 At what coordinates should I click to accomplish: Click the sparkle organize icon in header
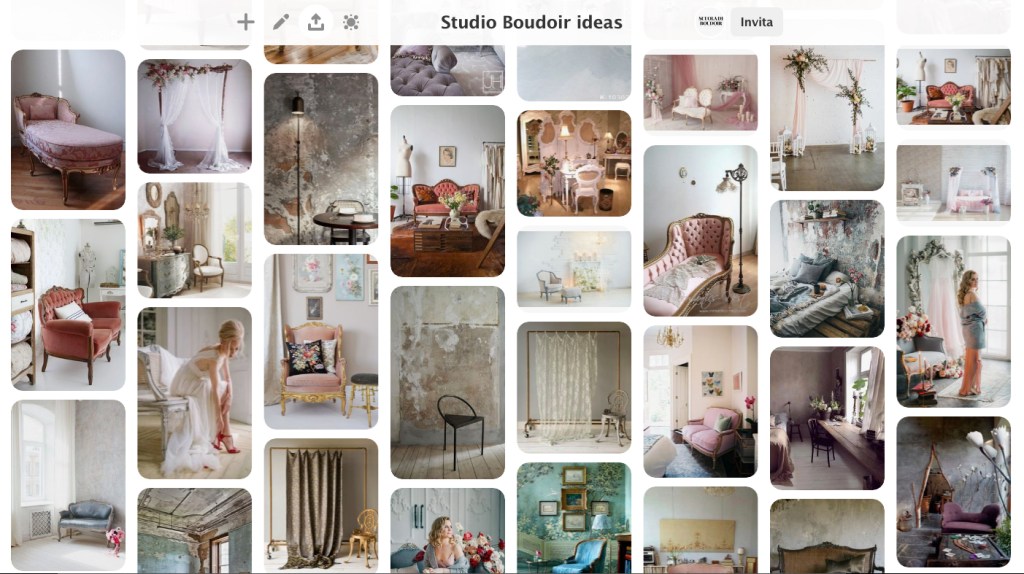click(x=351, y=22)
